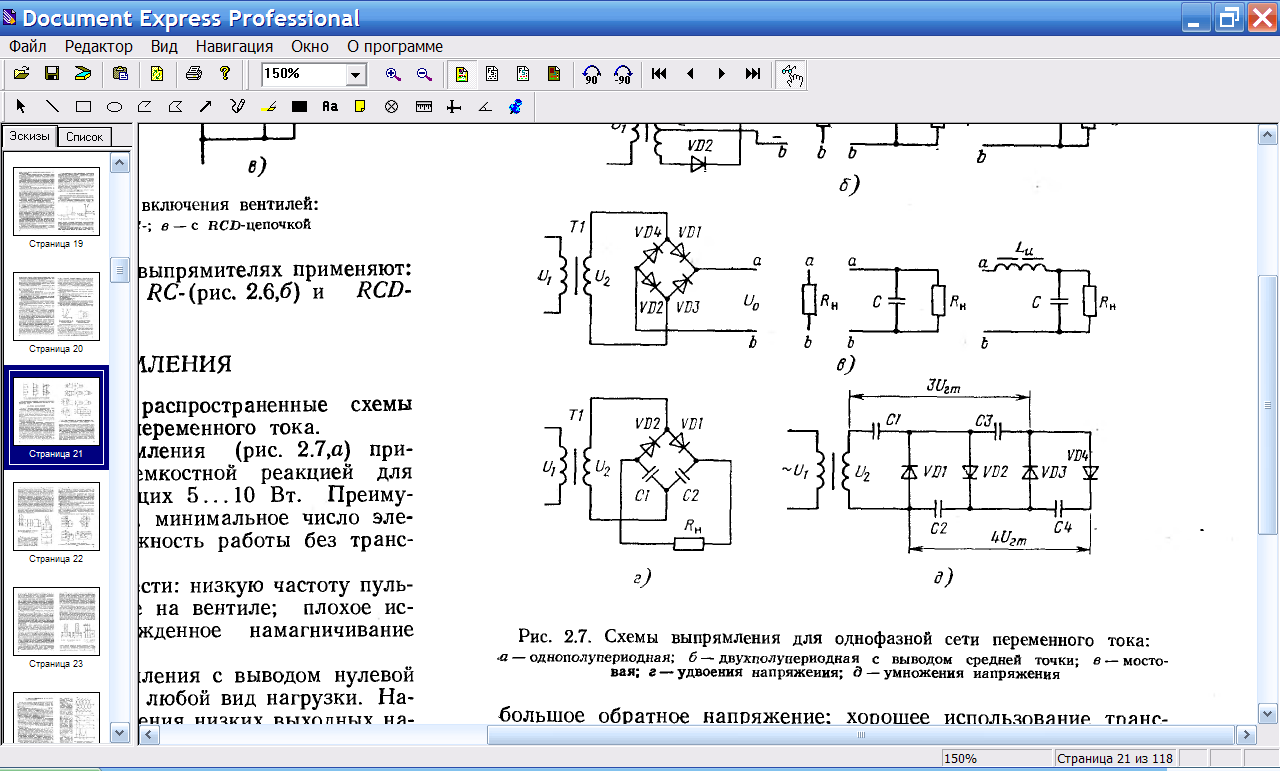Click the document scroll-left arrow
This screenshot has width=1280, height=771.
148,735
